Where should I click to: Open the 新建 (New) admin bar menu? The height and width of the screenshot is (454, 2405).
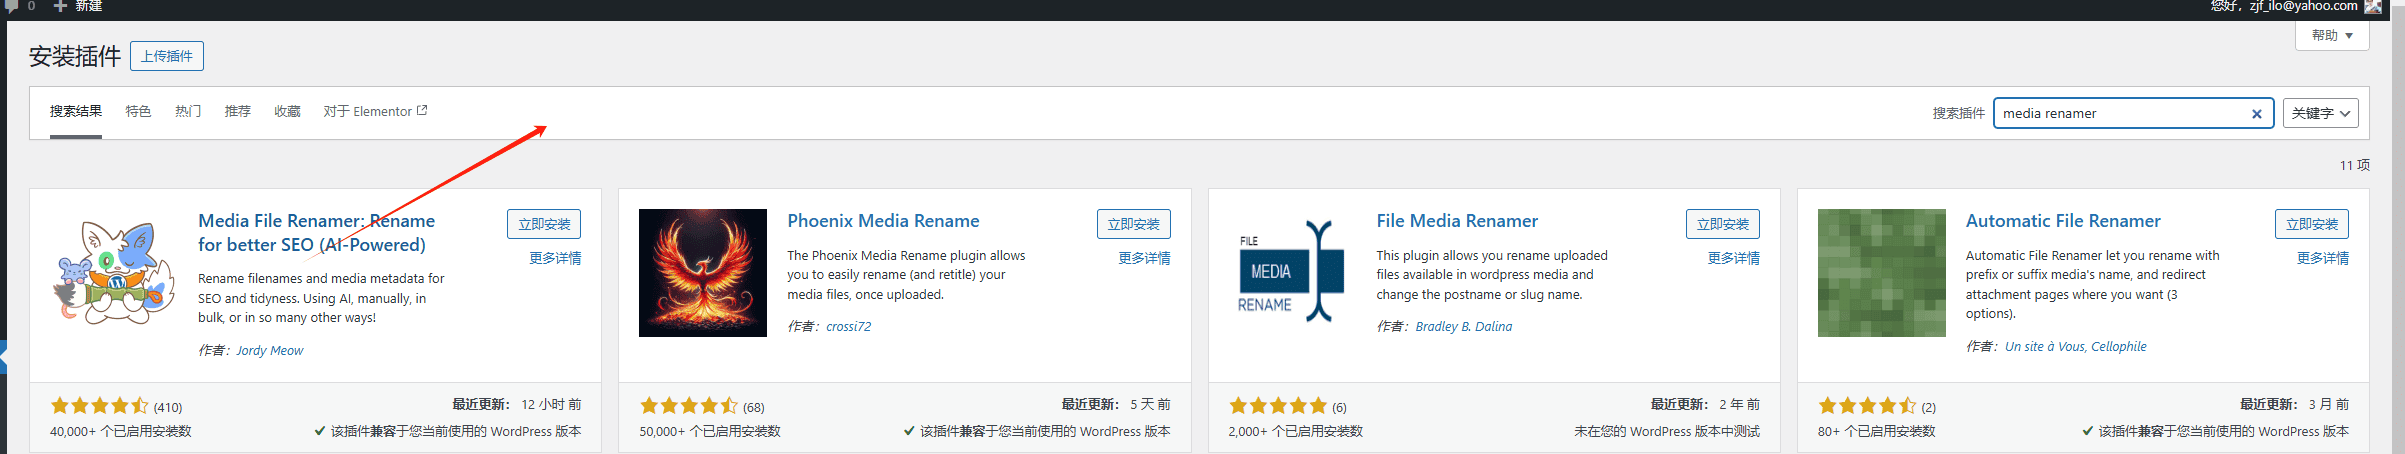(78, 6)
